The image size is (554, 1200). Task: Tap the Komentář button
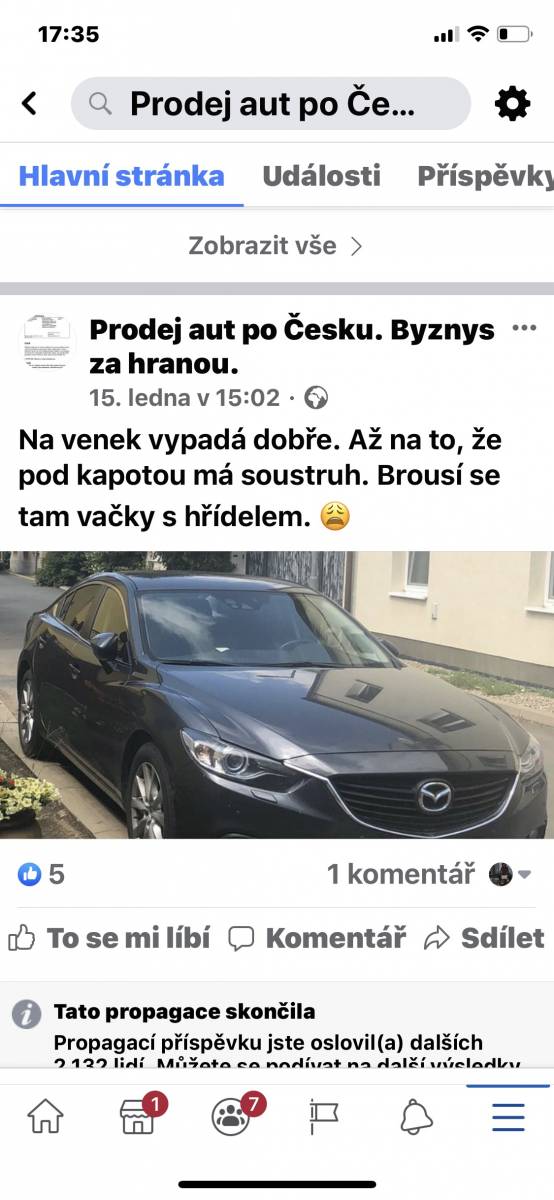pyautogui.click(x=317, y=937)
